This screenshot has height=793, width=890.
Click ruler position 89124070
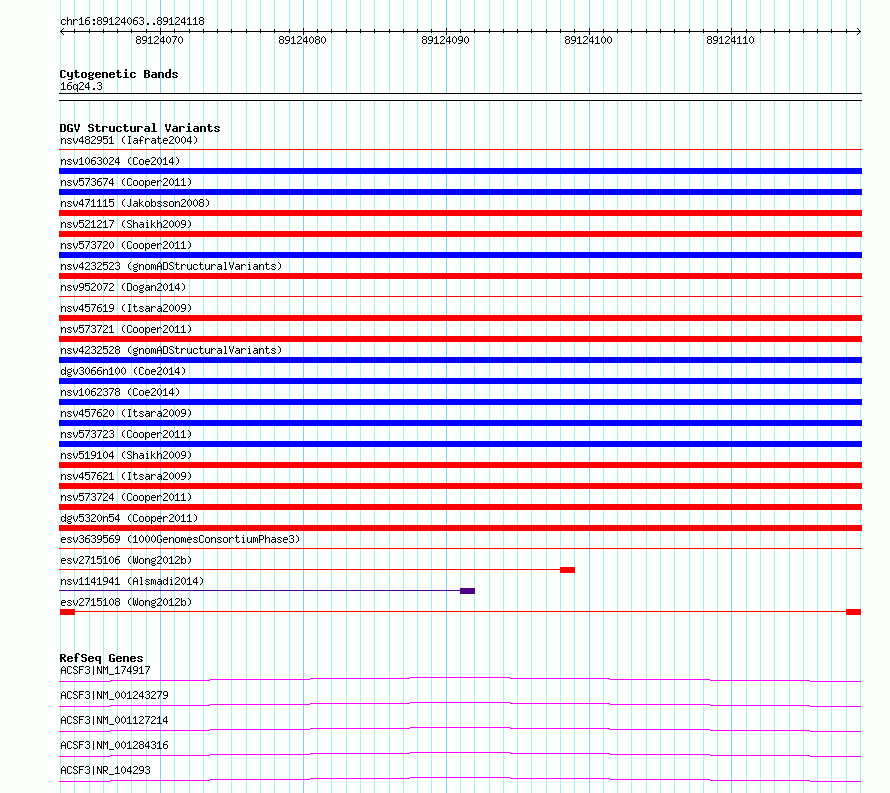(159, 40)
